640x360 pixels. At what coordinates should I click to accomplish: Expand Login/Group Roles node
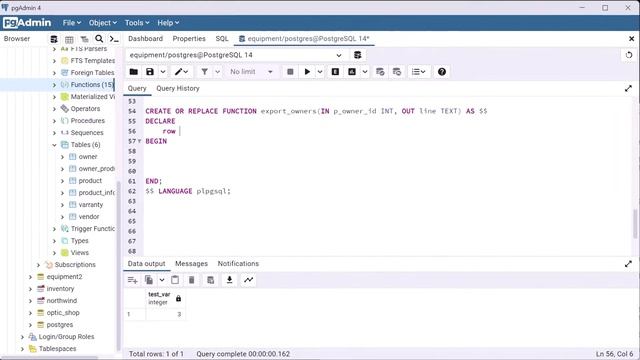coord(22,337)
